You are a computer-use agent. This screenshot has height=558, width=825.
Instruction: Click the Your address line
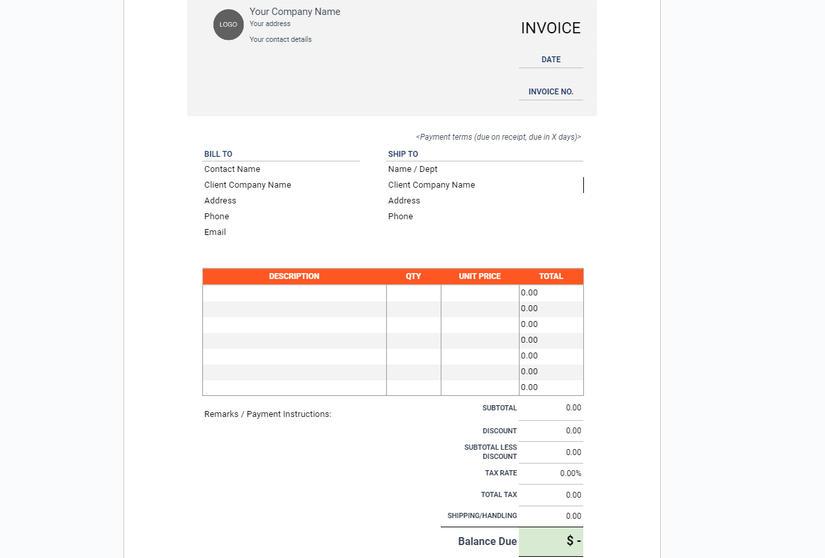click(x=270, y=24)
